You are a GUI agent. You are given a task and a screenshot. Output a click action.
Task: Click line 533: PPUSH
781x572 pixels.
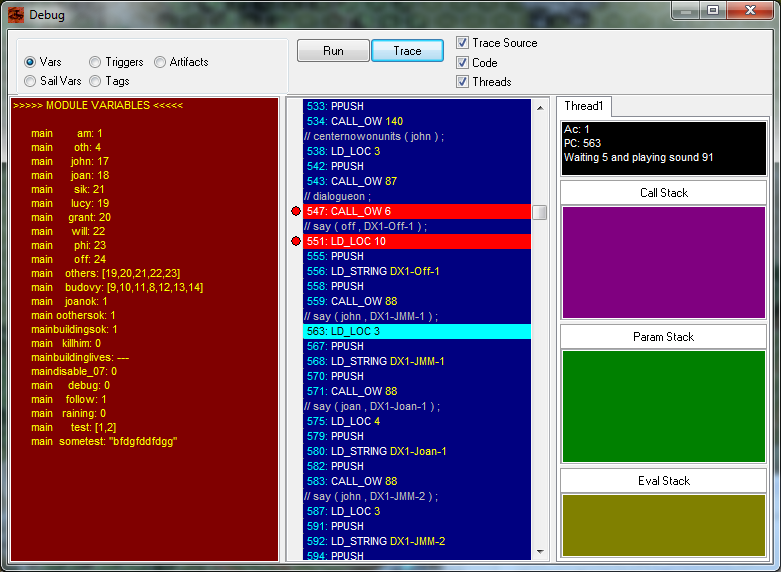coord(417,106)
